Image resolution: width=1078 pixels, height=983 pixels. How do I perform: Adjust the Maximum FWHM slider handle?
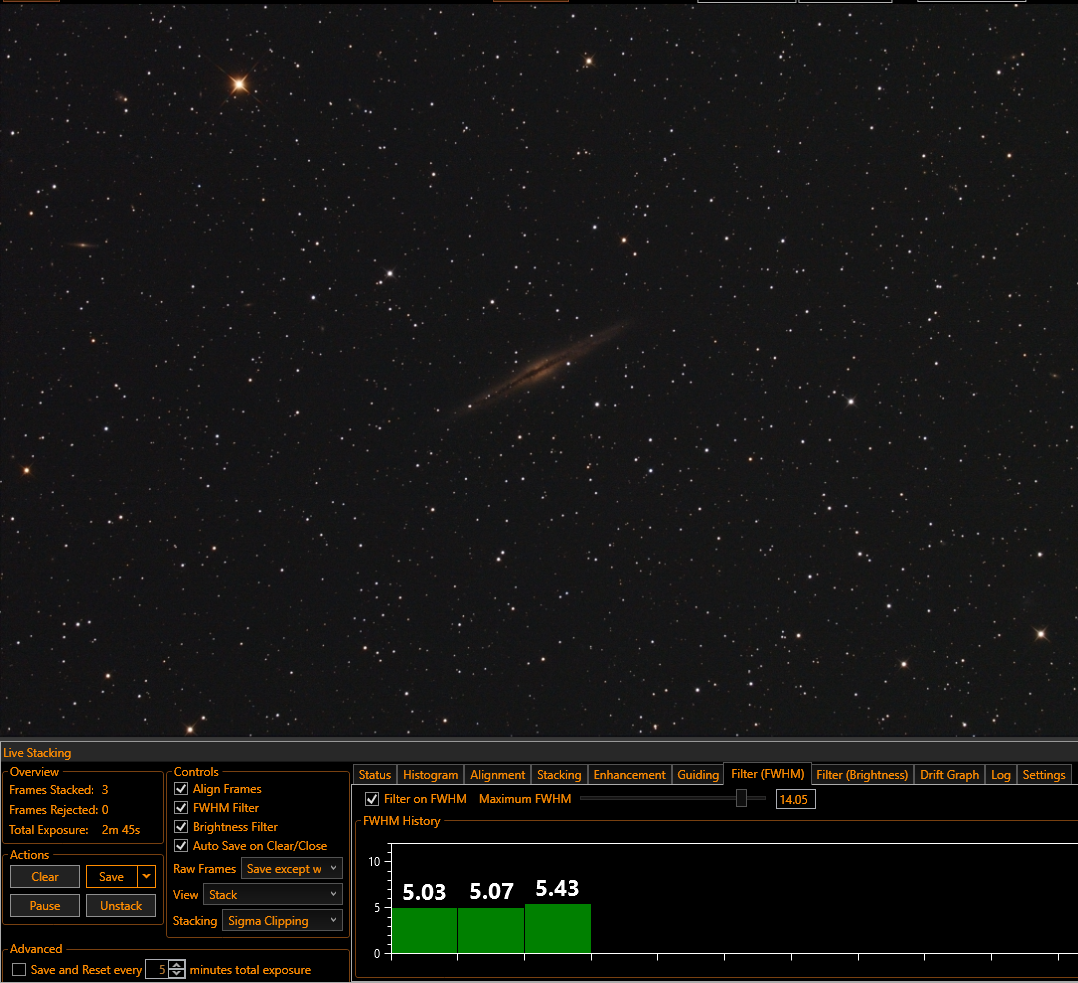741,798
